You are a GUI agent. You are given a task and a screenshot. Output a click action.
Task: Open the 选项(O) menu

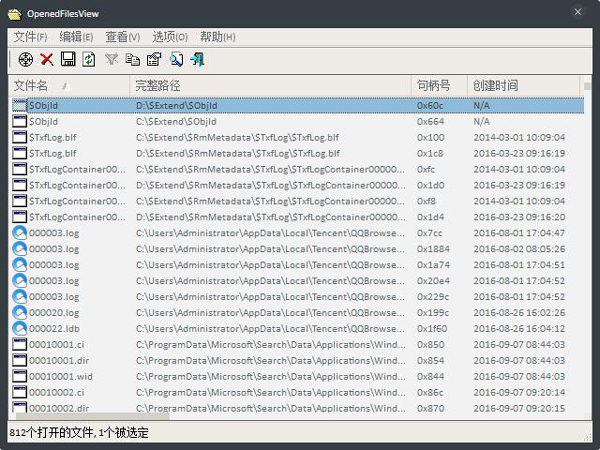(x=170, y=37)
